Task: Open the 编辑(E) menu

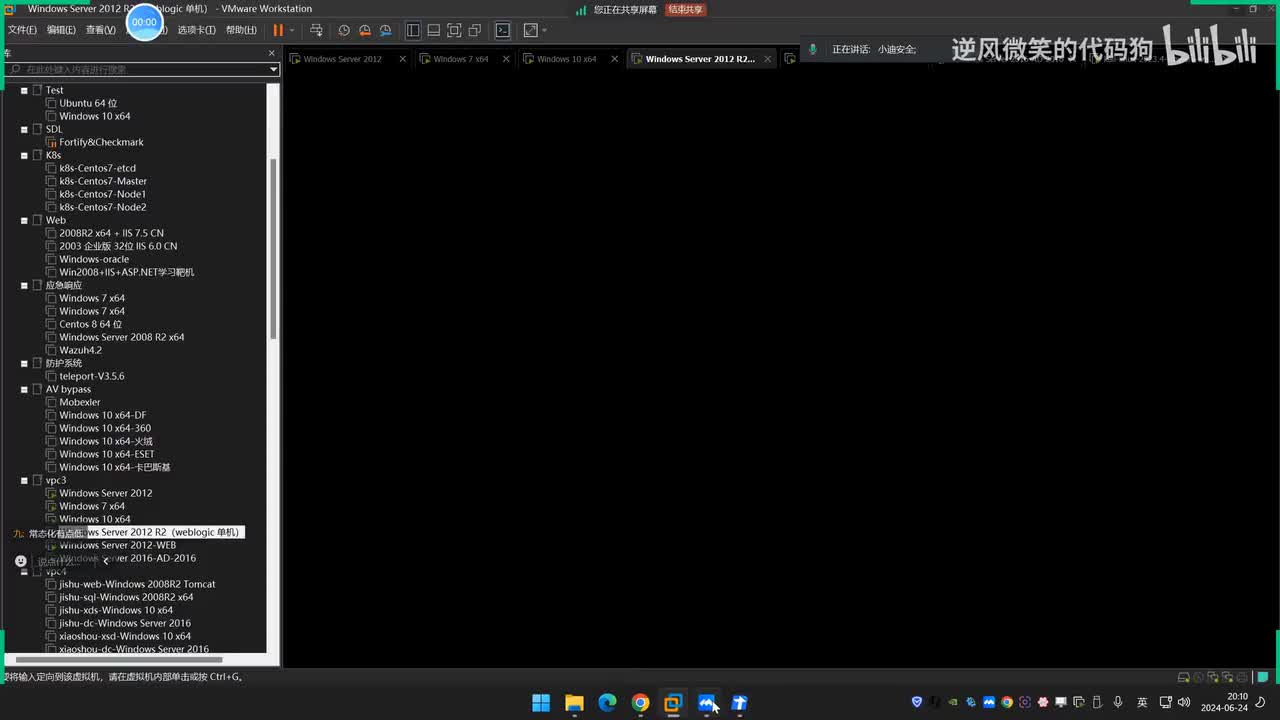Action: coord(61,30)
